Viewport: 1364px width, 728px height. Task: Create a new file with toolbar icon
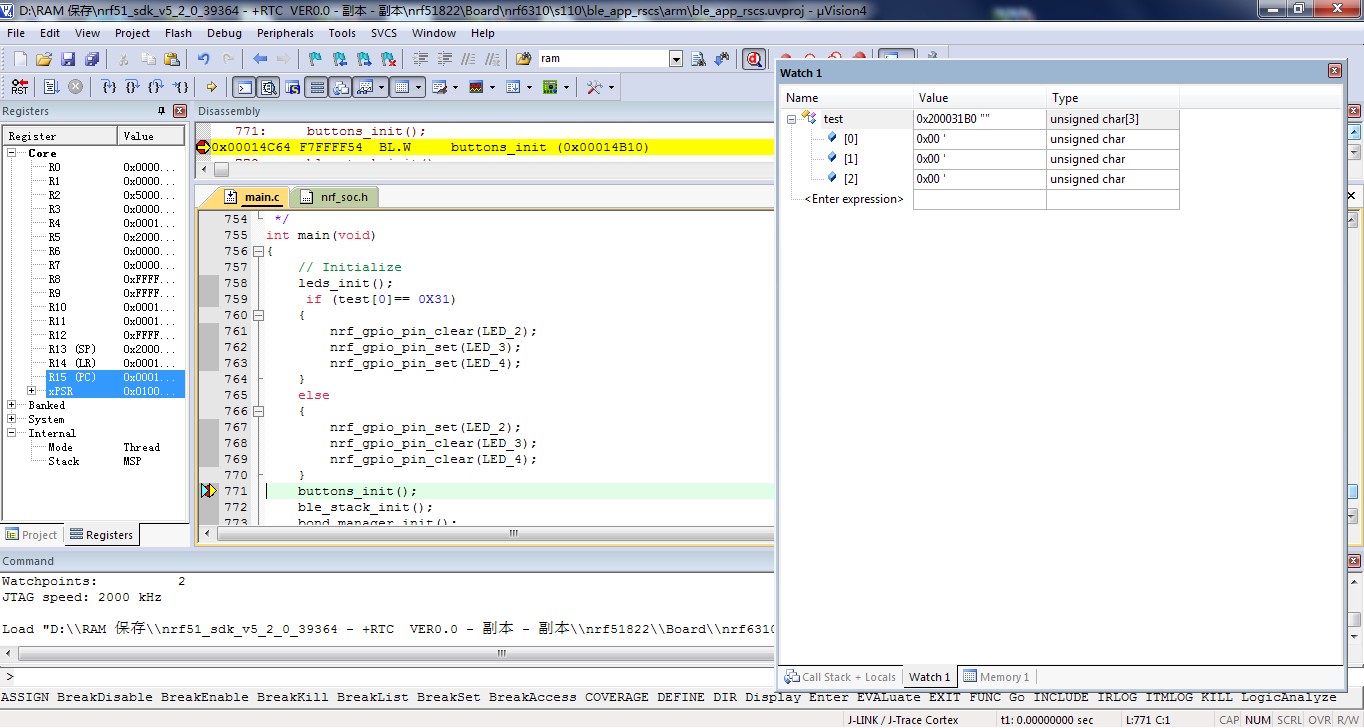20,59
